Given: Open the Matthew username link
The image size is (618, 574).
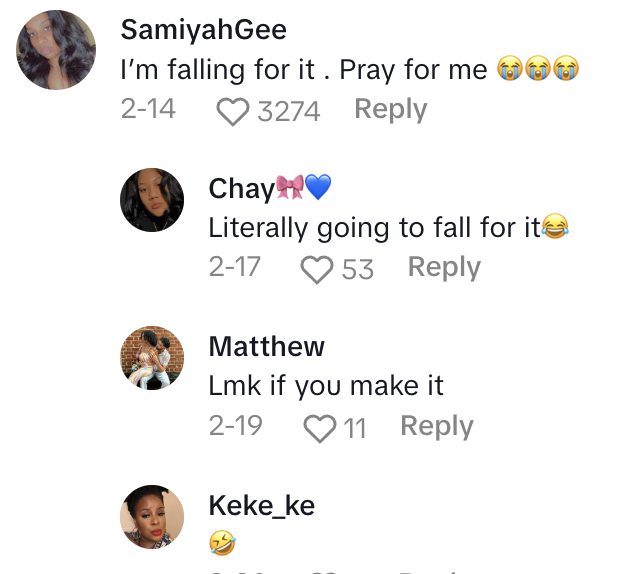Looking at the screenshot, I should pos(266,346).
